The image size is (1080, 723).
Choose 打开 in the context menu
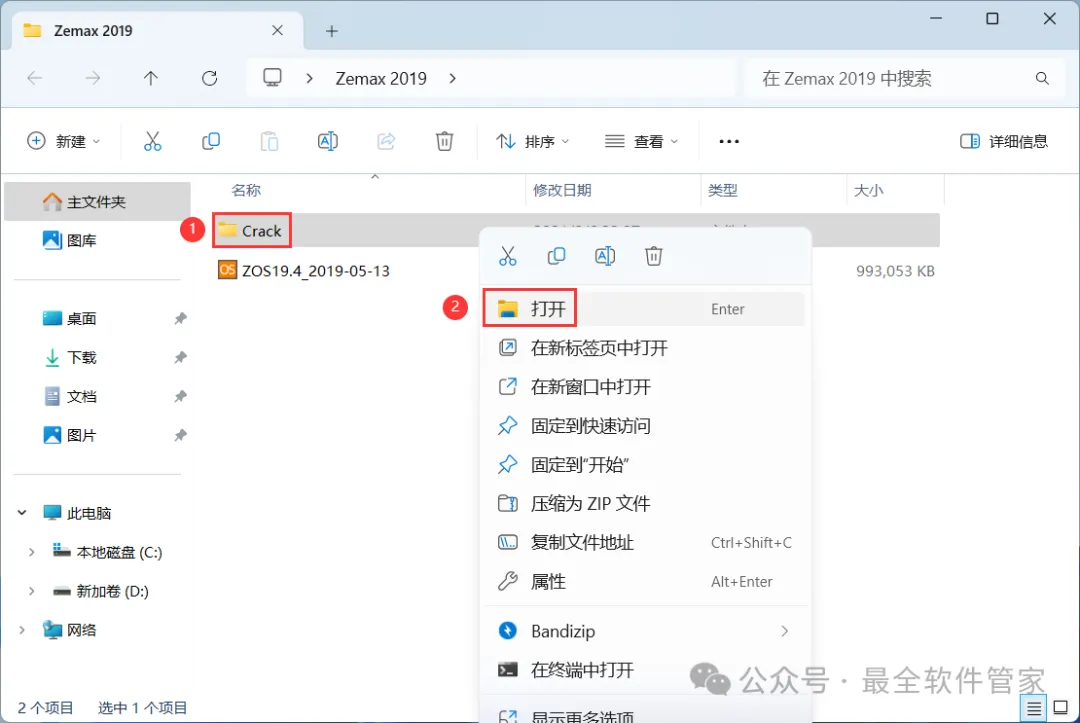643,308
